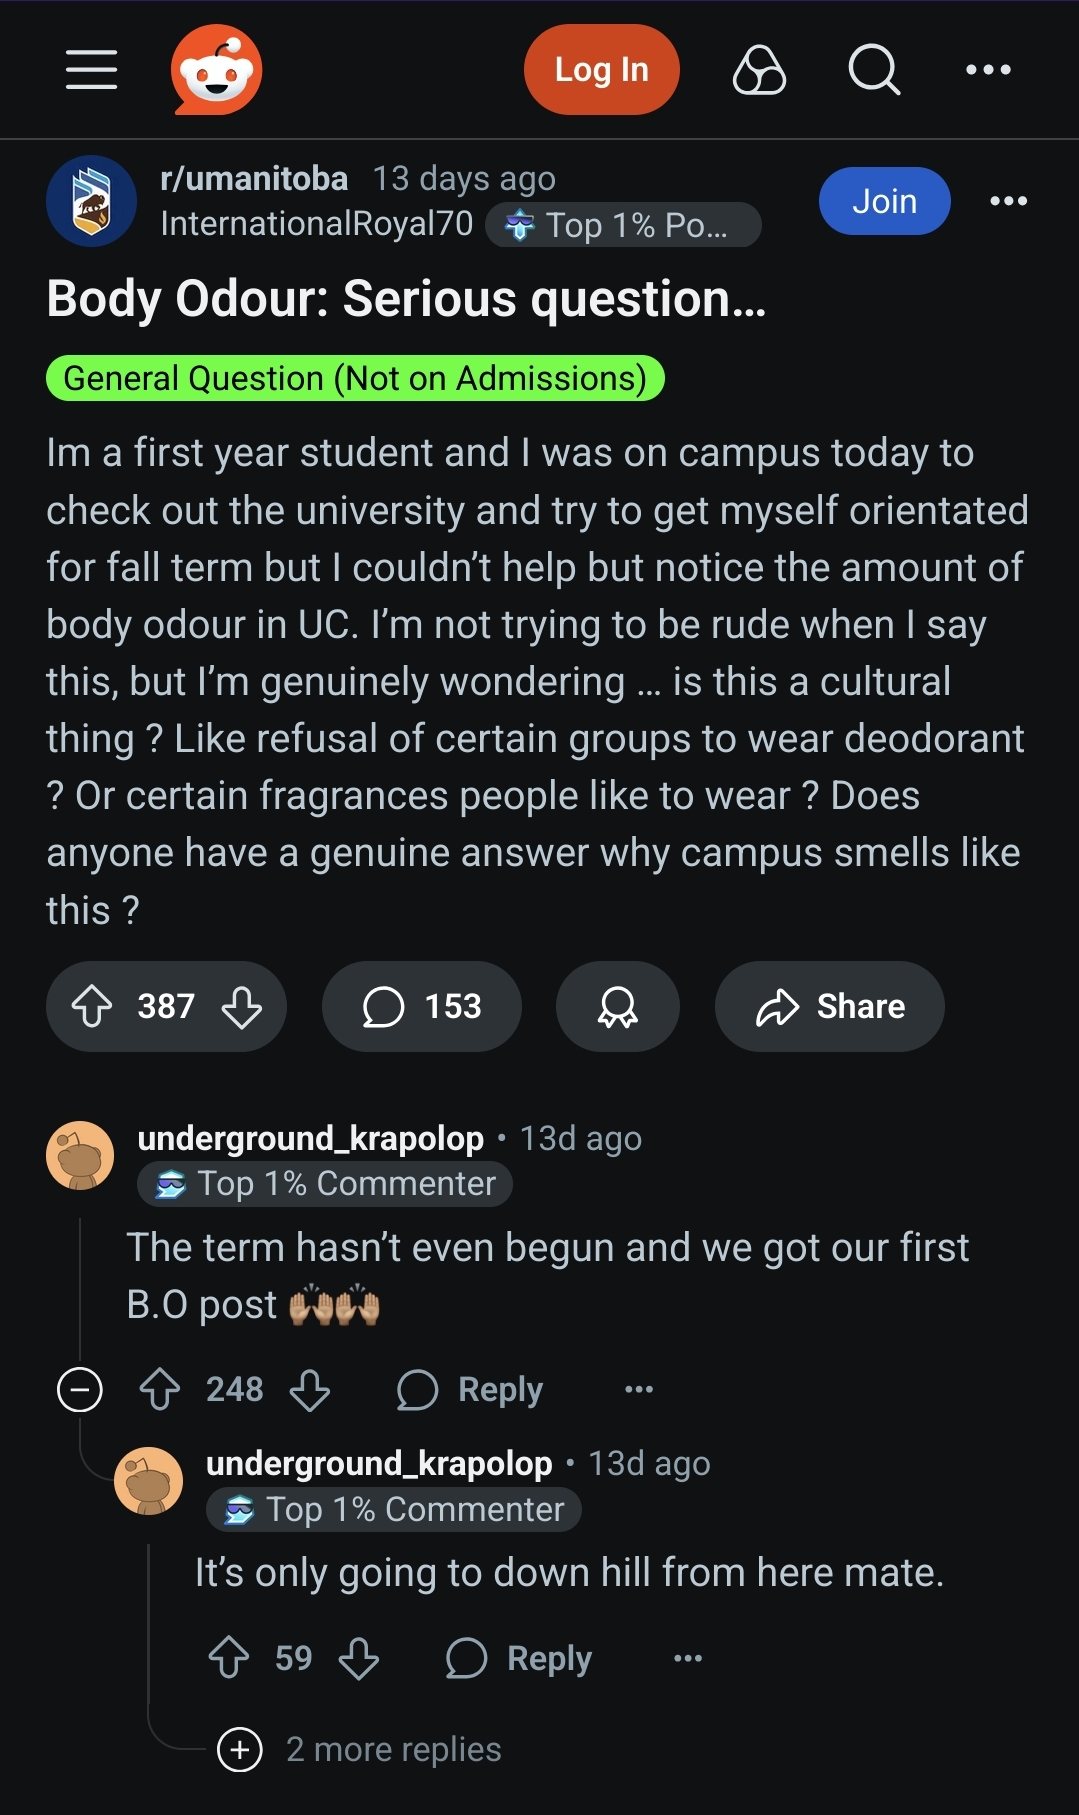Upvote the comment with 248 votes
The width and height of the screenshot is (1079, 1815).
coord(160,1389)
